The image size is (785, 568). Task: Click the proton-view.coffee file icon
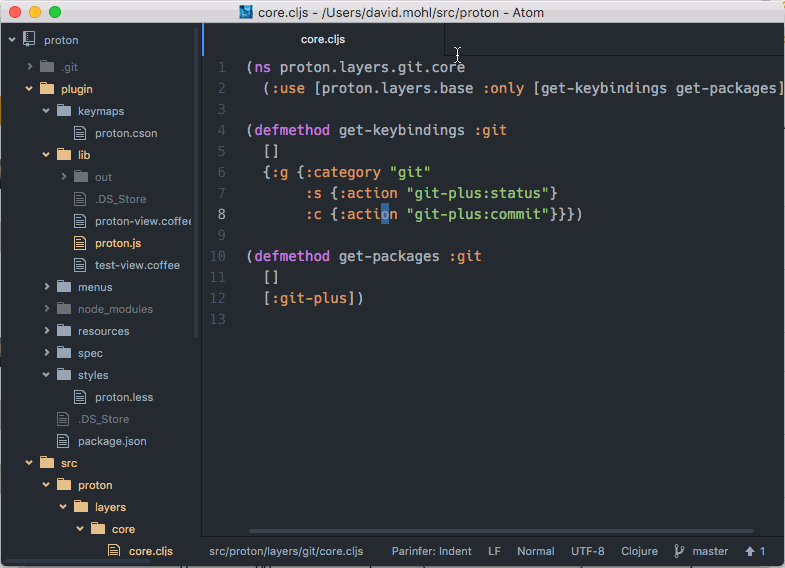[80, 221]
